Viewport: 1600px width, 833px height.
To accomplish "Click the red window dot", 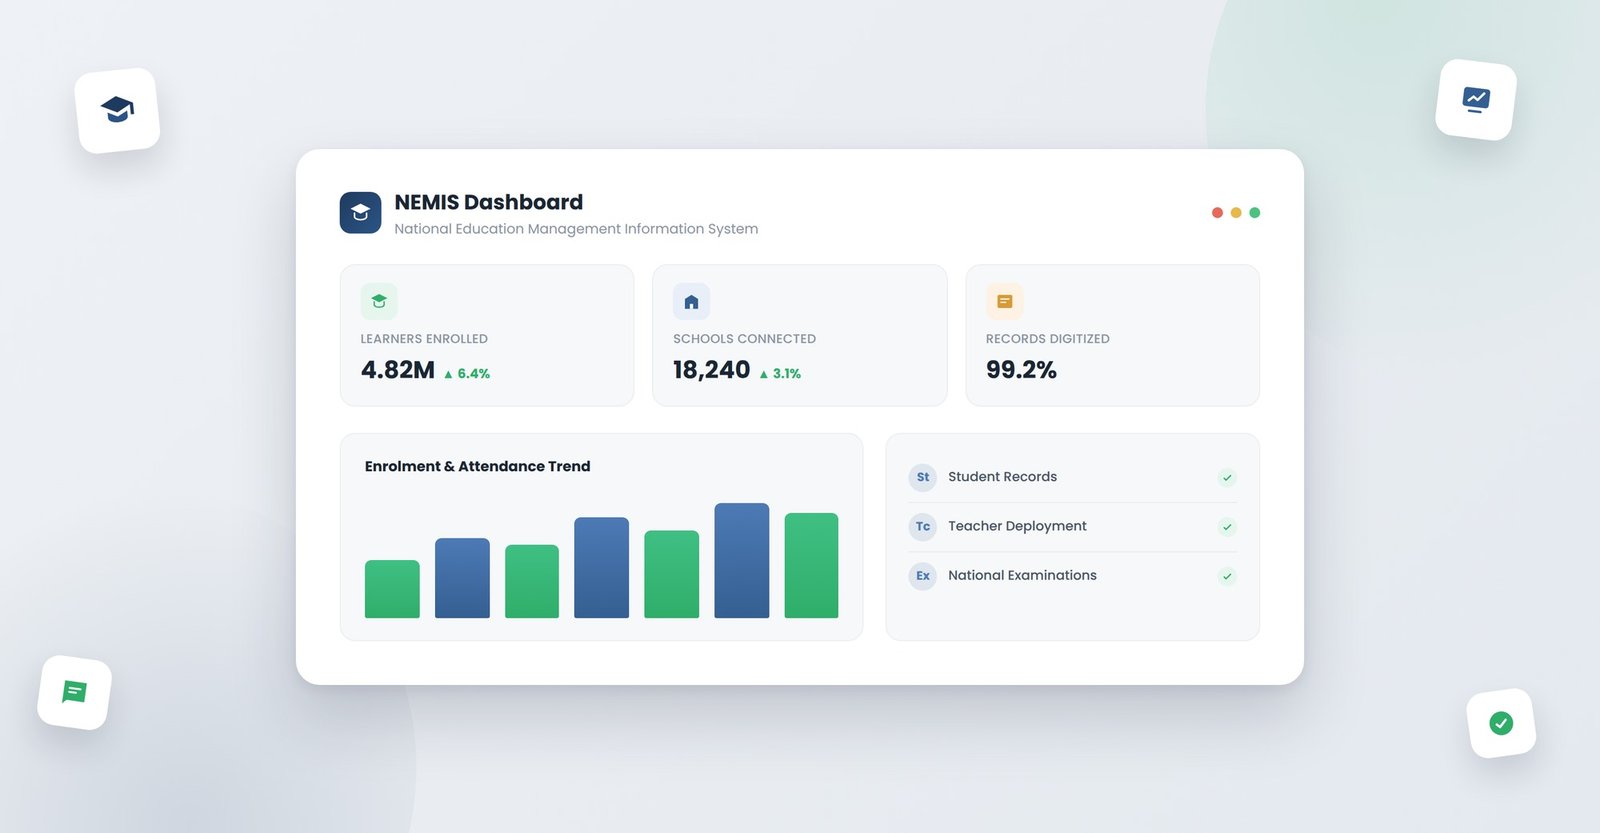I will click(1217, 213).
